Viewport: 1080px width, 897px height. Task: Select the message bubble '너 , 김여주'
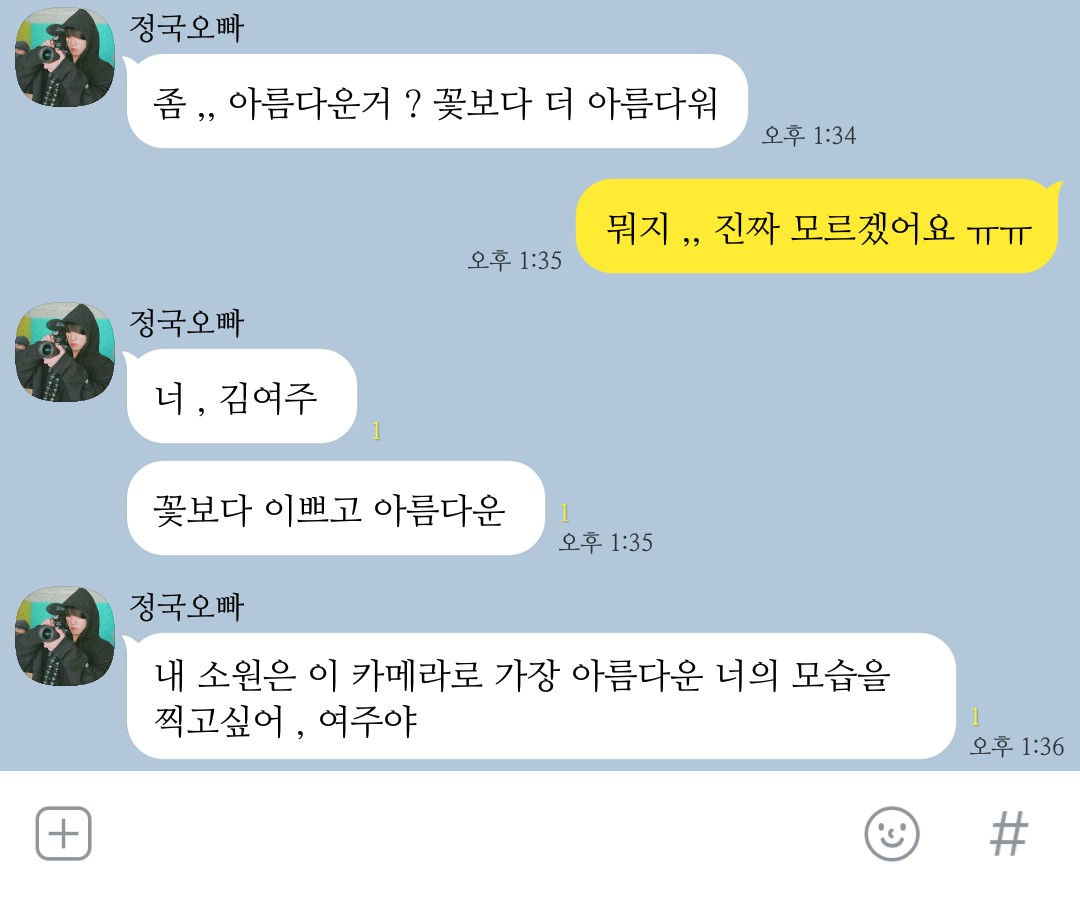pyautogui.click(x=241, y=396)
